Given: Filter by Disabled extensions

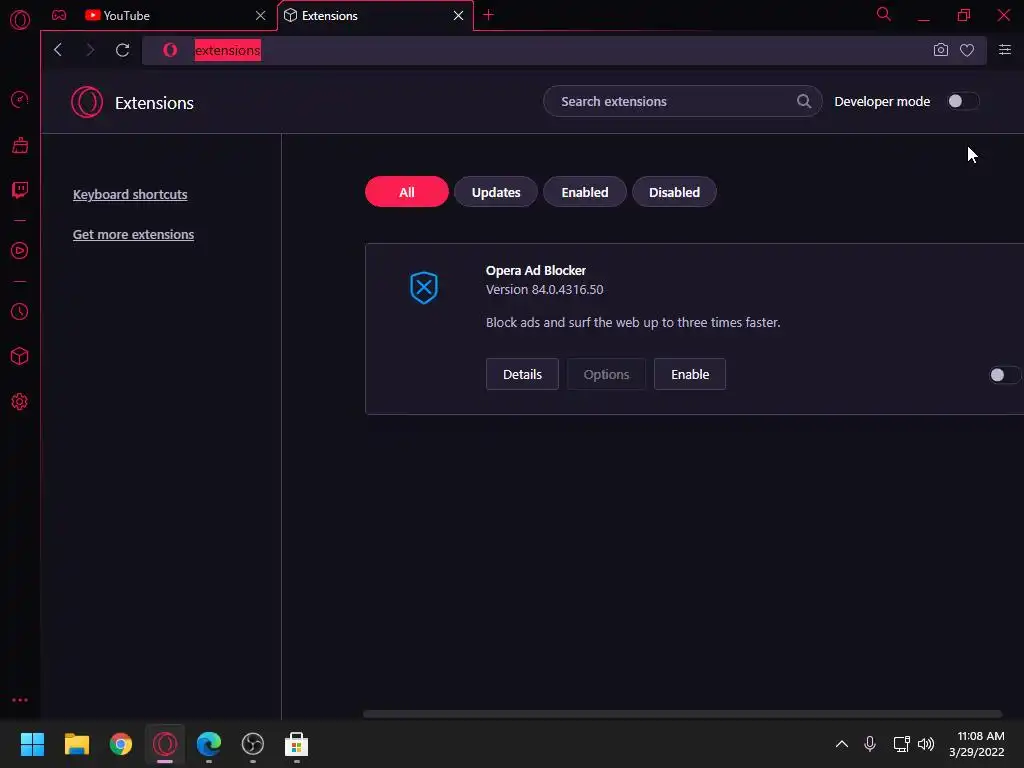Looking at the screenshot, I should coord(675,192).
